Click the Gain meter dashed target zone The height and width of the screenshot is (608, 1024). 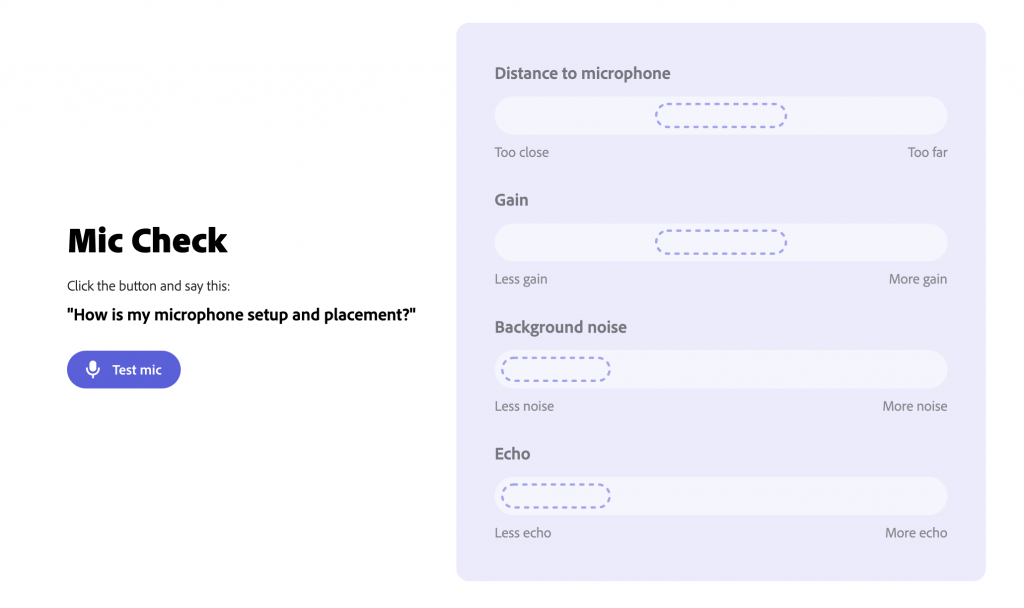[720, 242]
